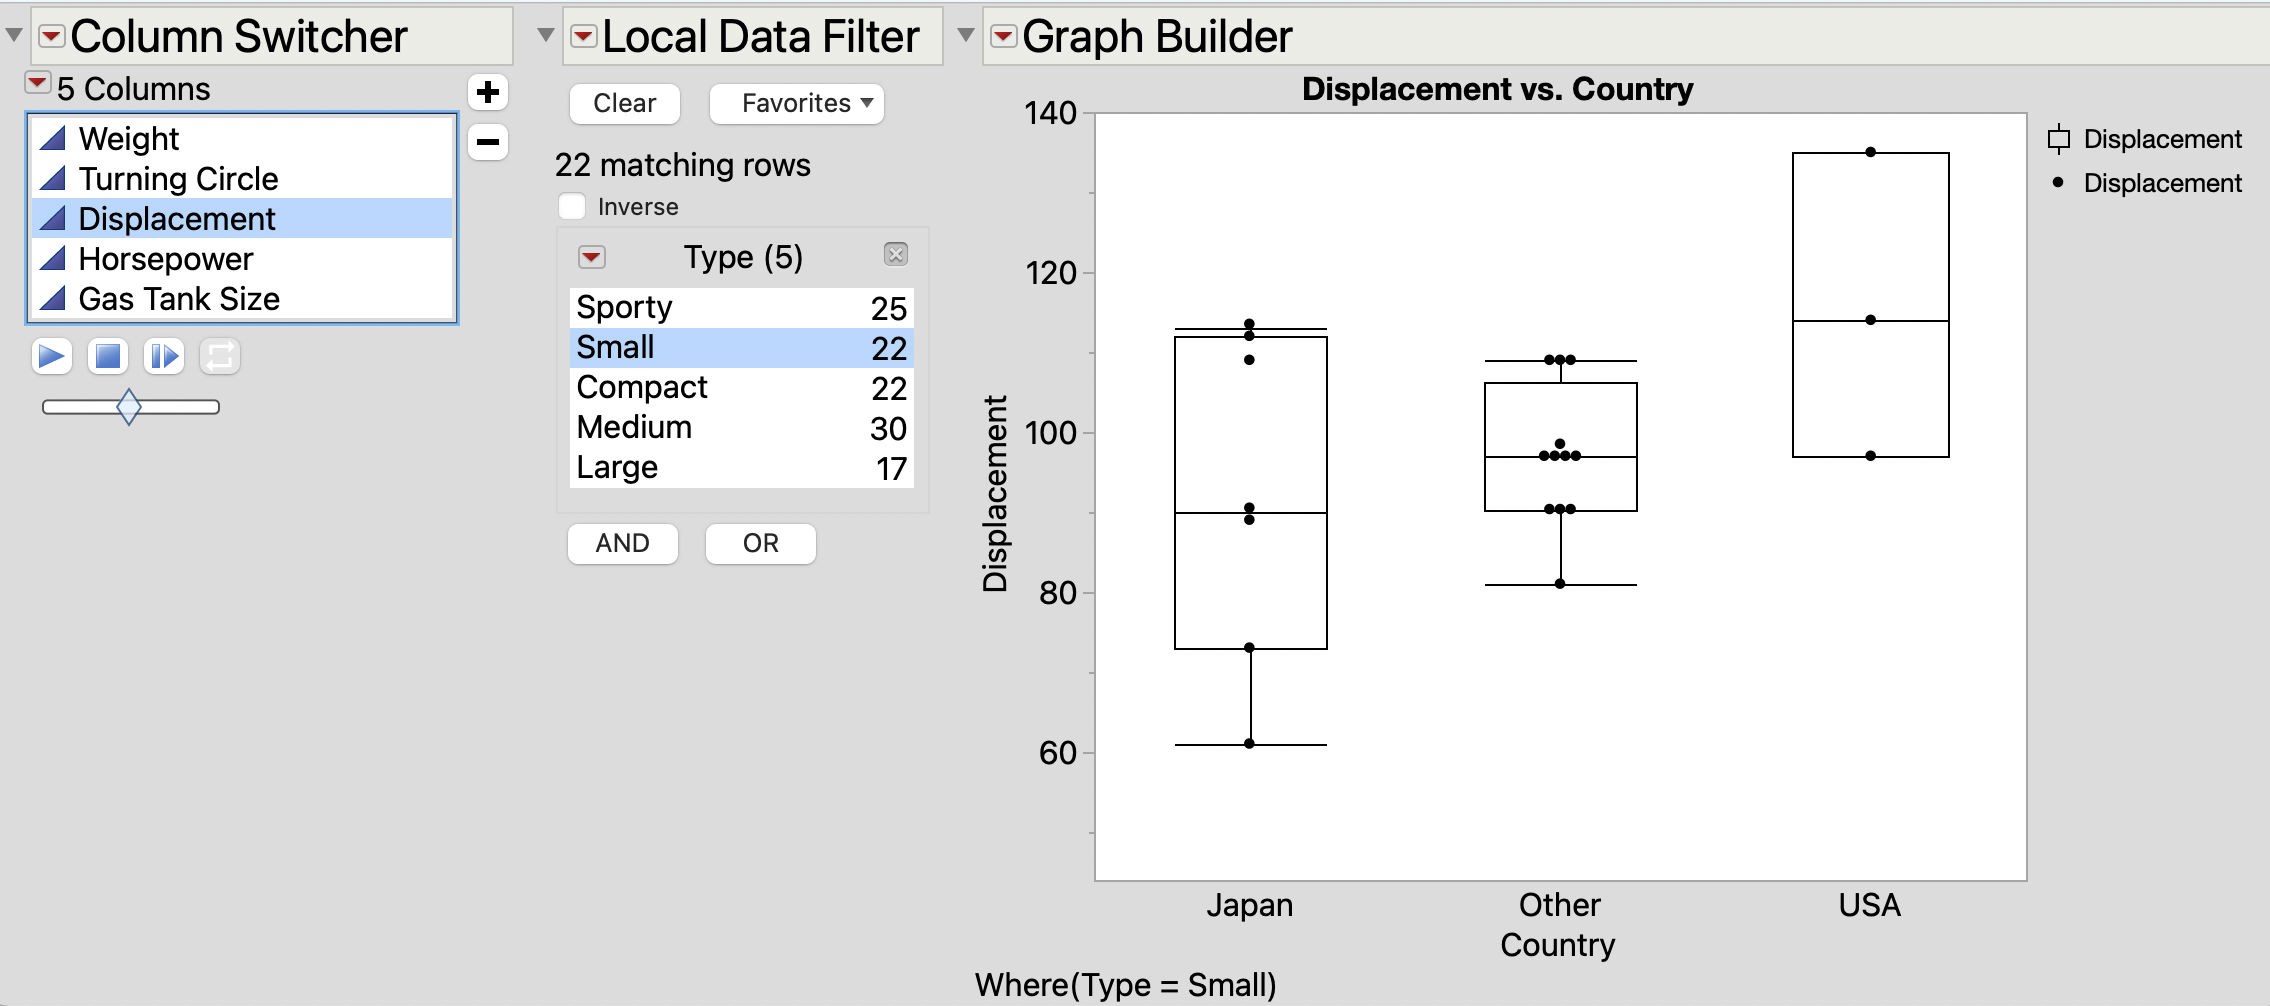The width and height of the screenshot is (2270, 1006).
Task: Click the Clear button
Action: (x=624, y=103)
